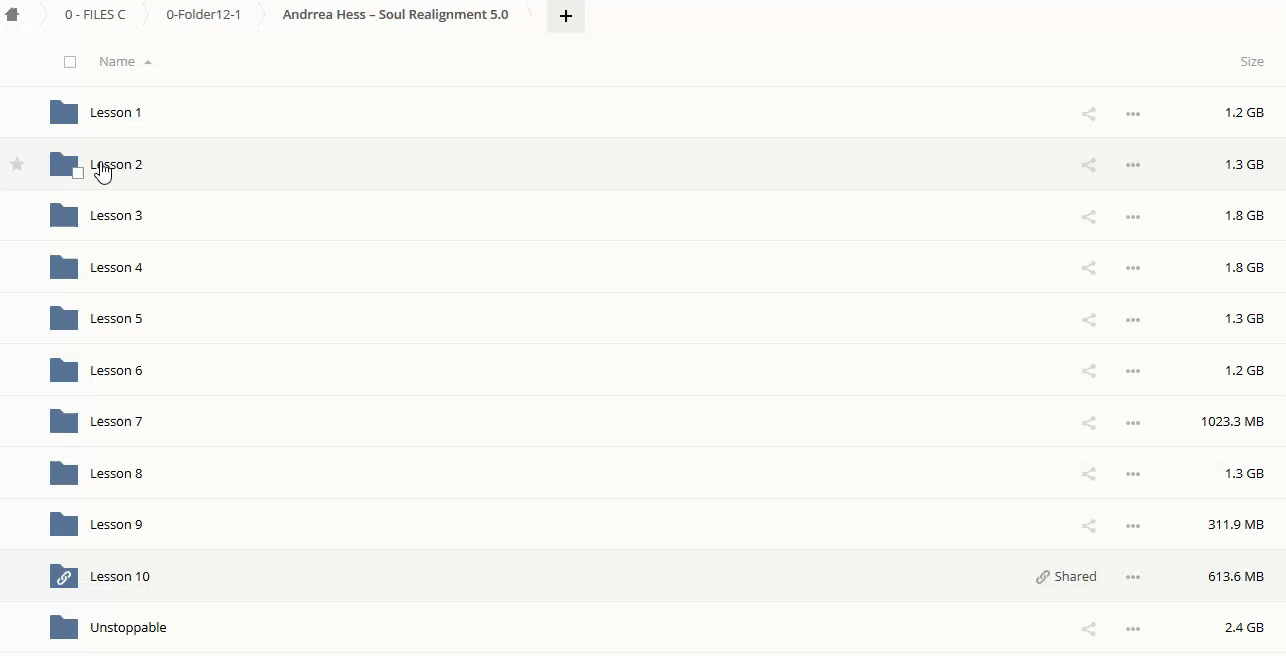This screenshot has width=1286, height=656.
Task: Open the Lesson 4 folder
Action: click(116, 267)
